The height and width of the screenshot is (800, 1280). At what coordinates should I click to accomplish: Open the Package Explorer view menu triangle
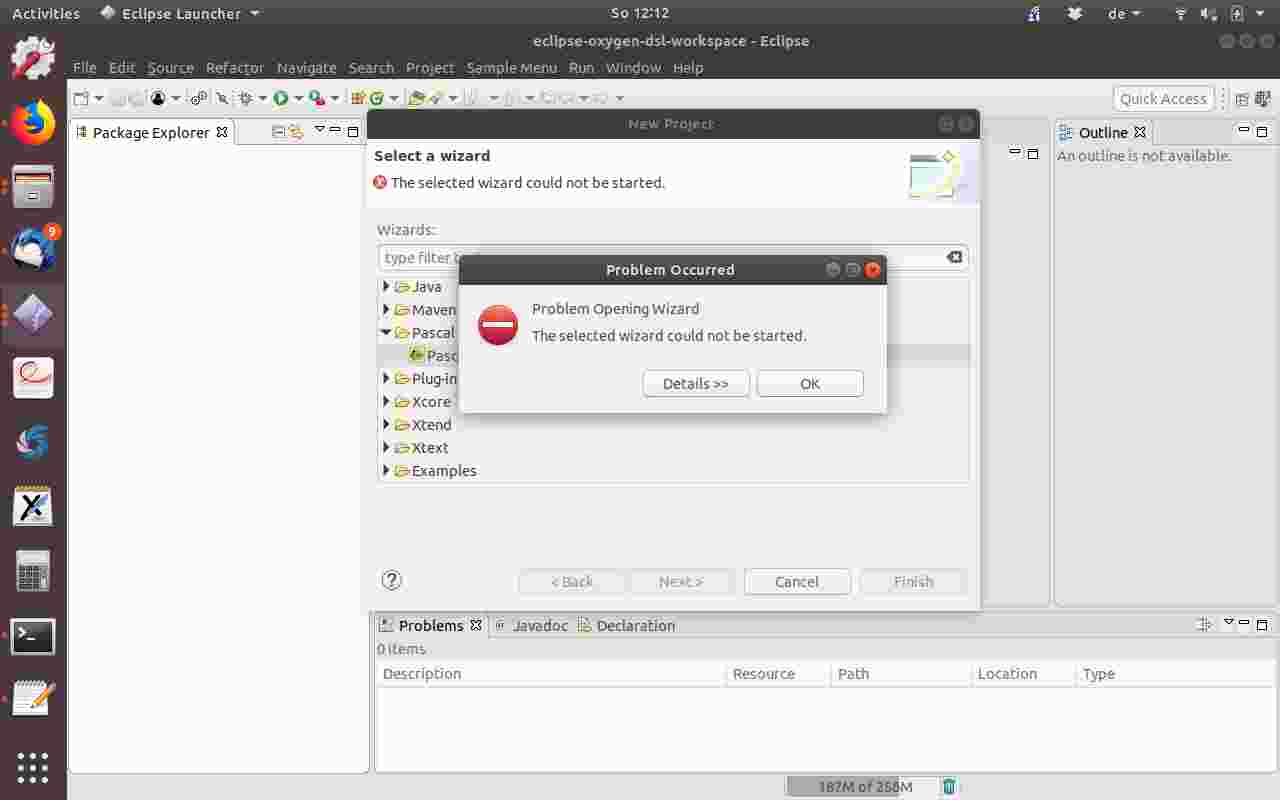click(320, 130)
